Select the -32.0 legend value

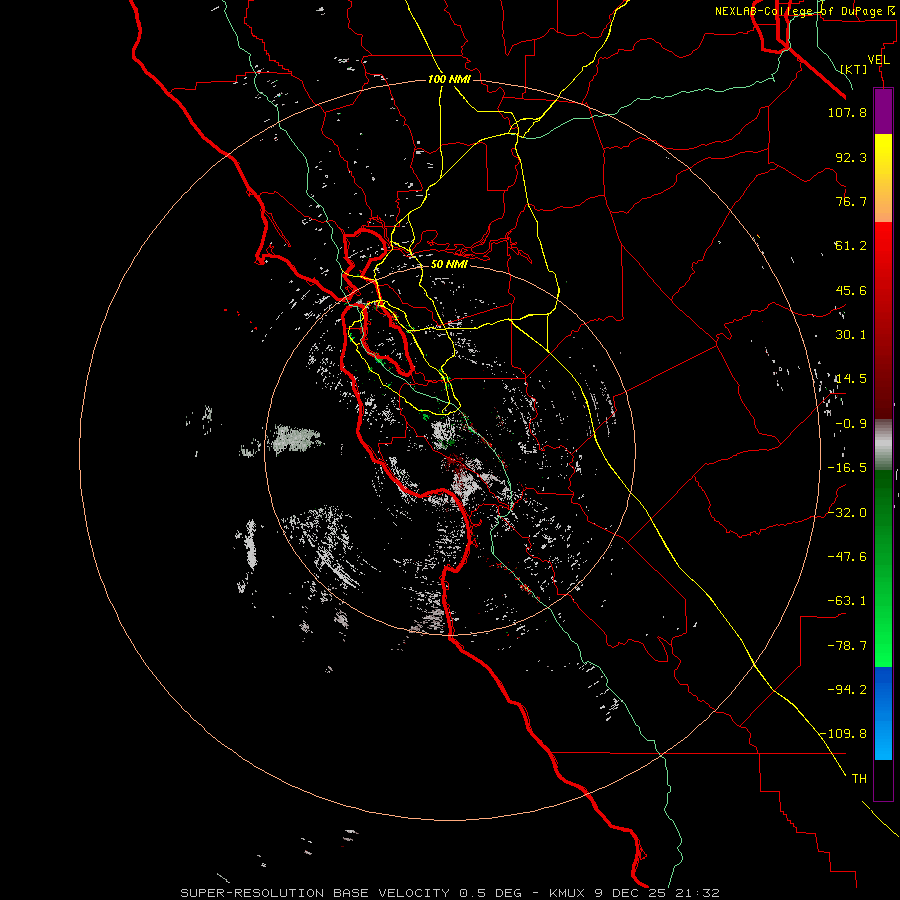[847, 512]
